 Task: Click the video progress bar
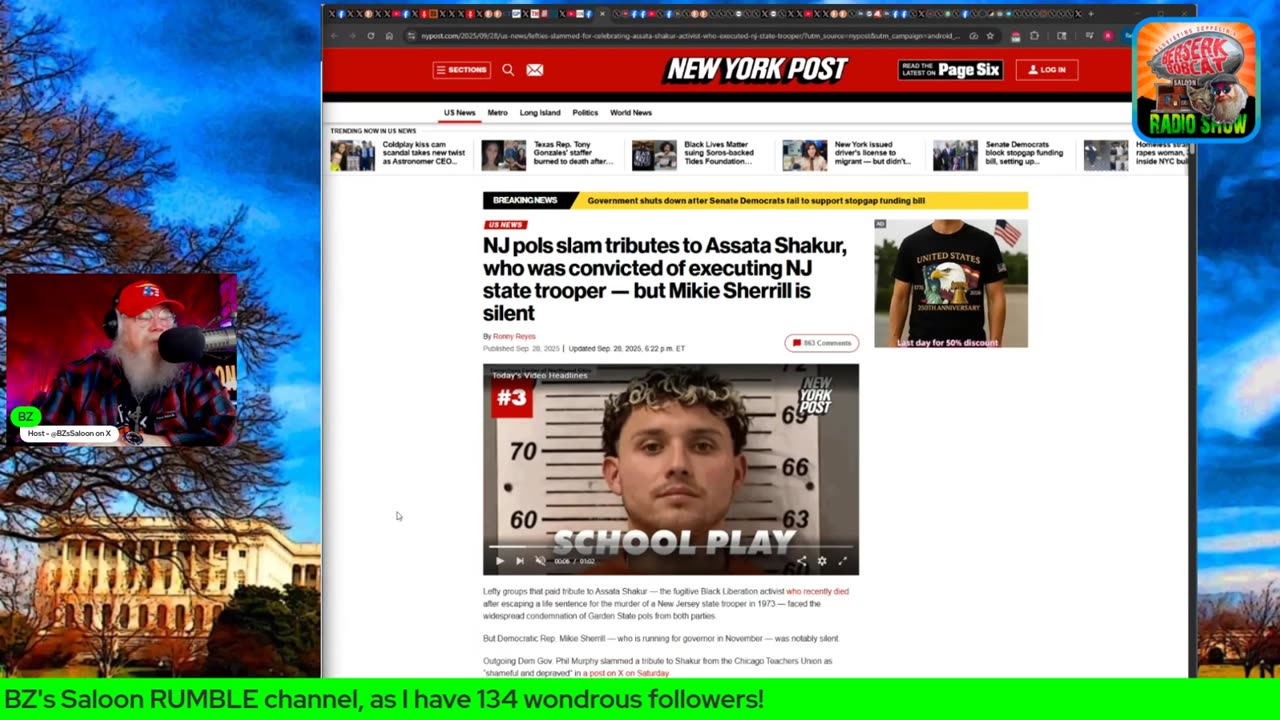pyautogui.click(x=670, y=548)
